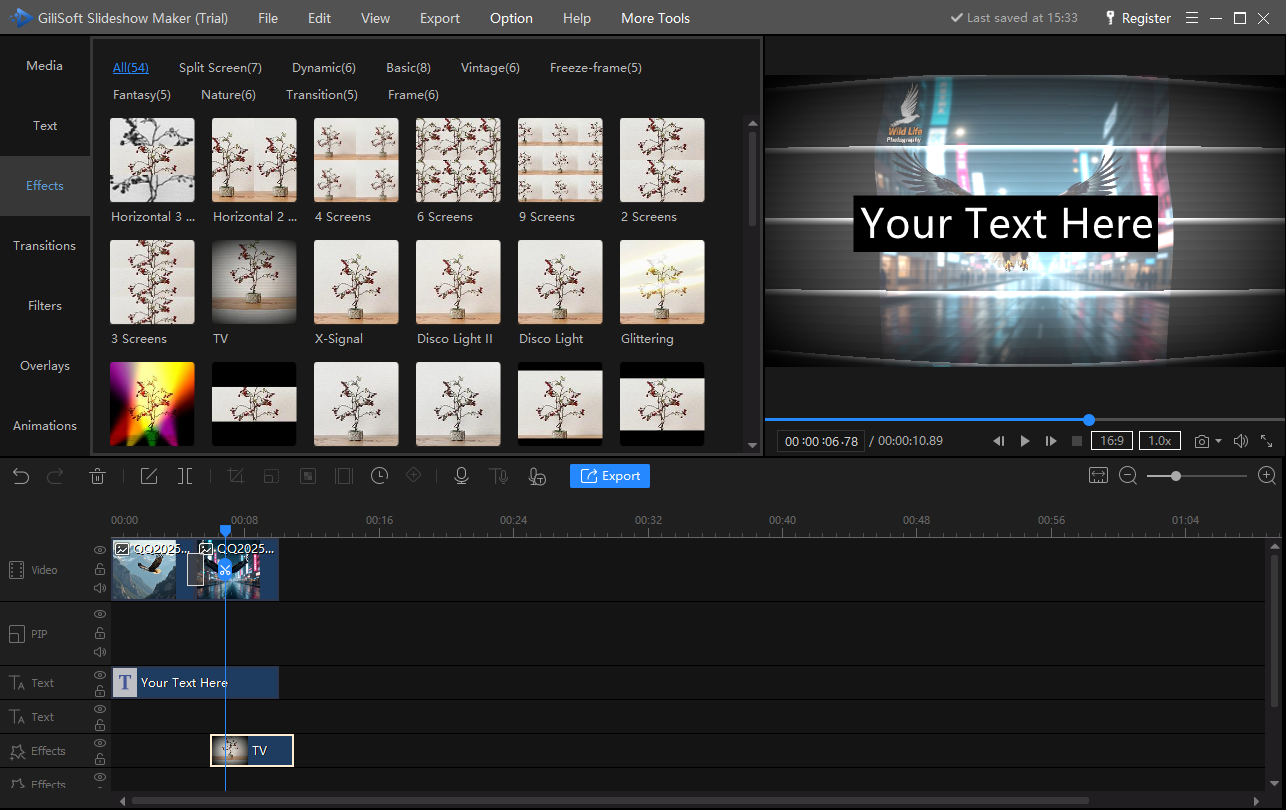Open the Export menu in menu bar
1286x810 pixels.
point(440,18)
